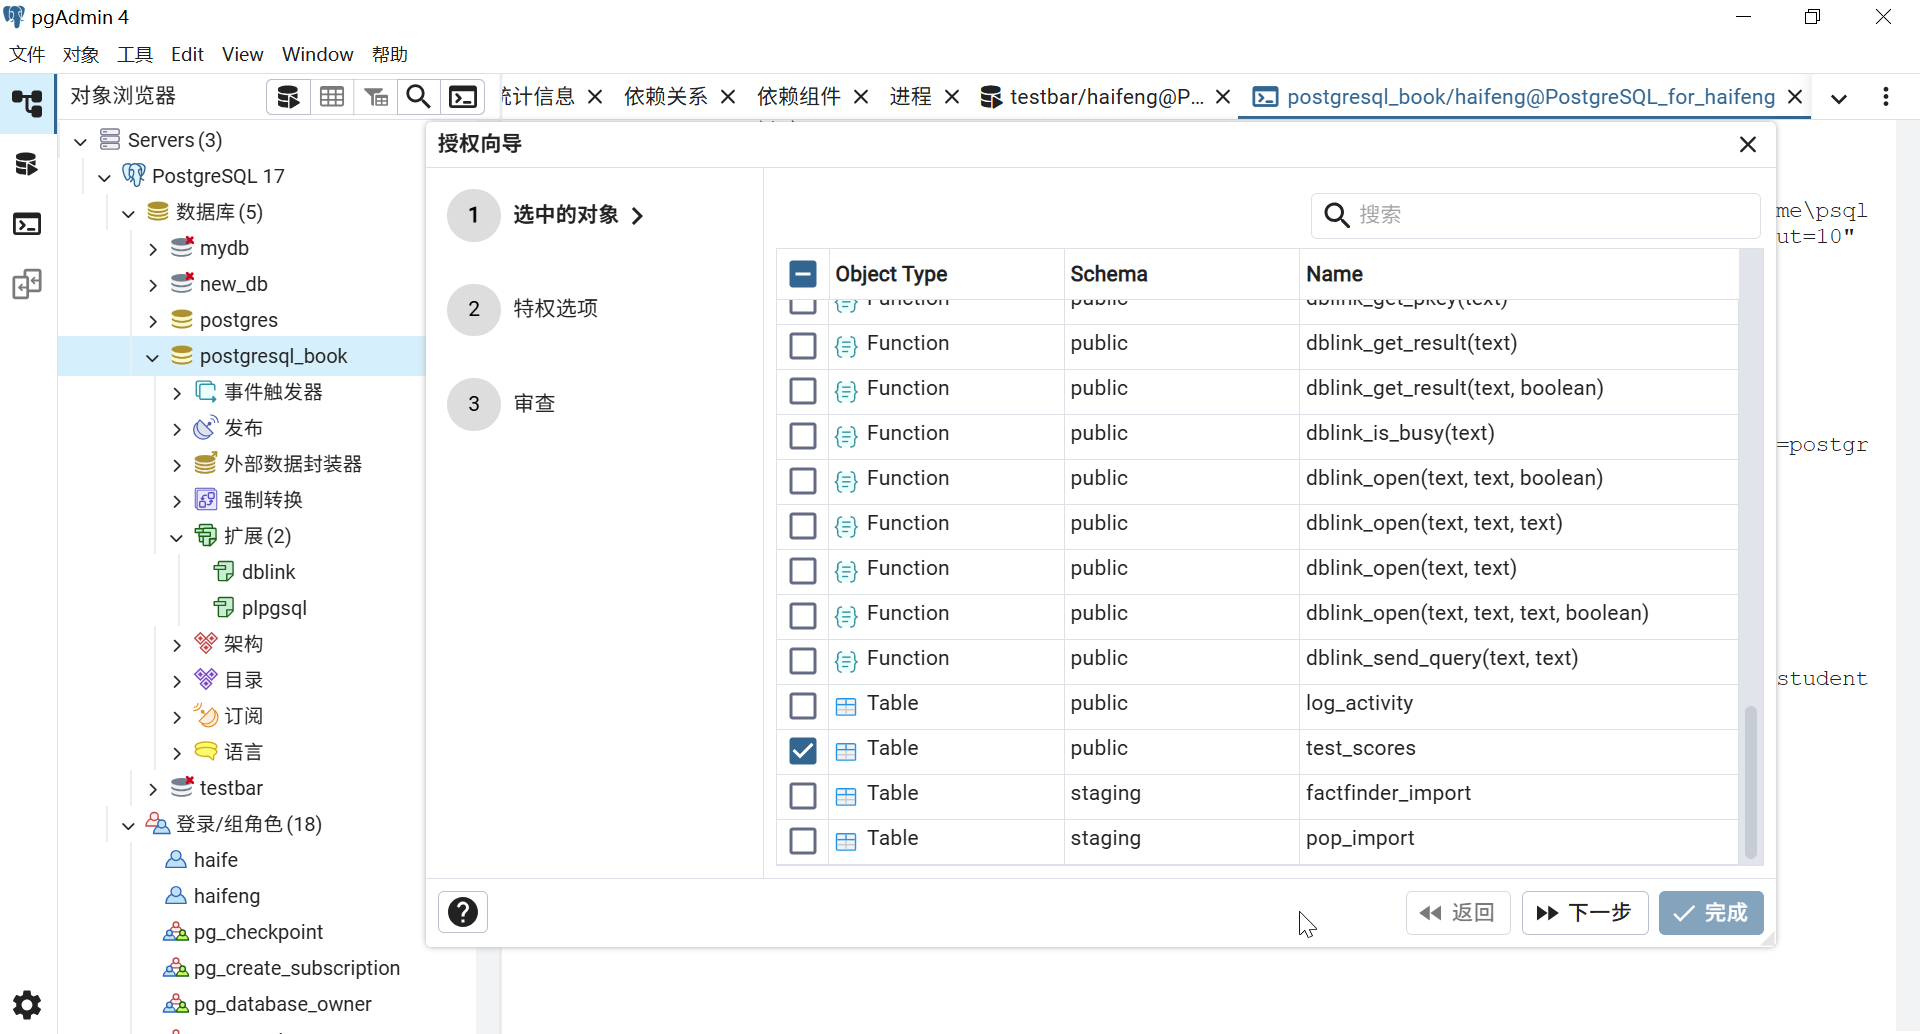1920x1034 pixels.
Task: Uncheck the test_scores table checkbox
Action: (803, 750)
